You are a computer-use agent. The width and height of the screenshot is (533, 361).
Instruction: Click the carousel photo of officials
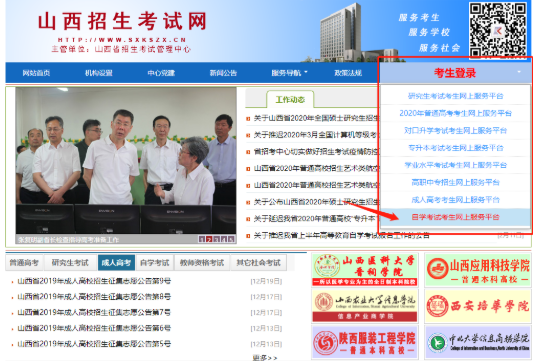pos(126,160)
